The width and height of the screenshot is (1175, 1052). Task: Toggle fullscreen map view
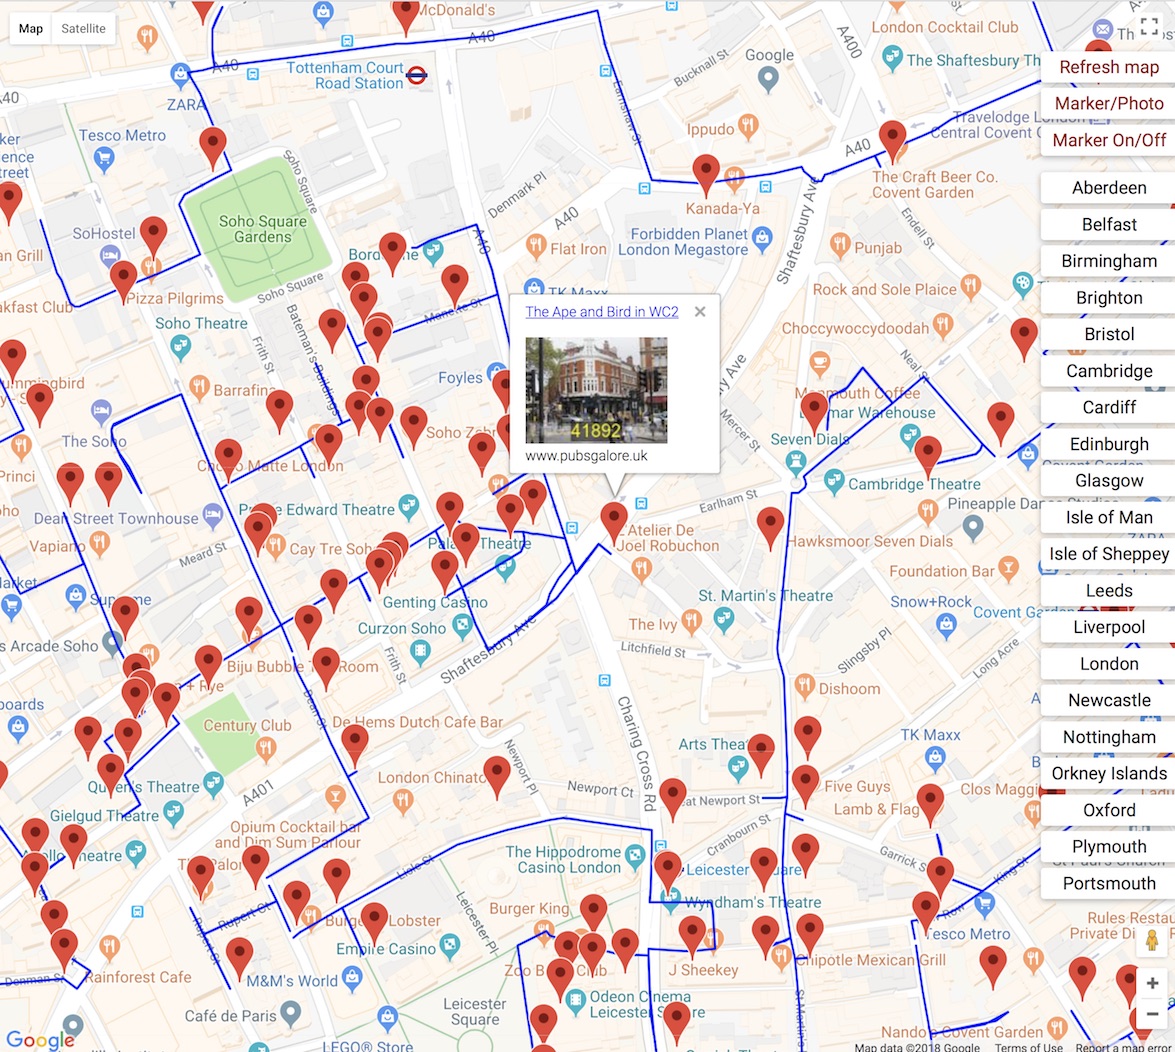pyautogui.click(x=1149, y=27)
